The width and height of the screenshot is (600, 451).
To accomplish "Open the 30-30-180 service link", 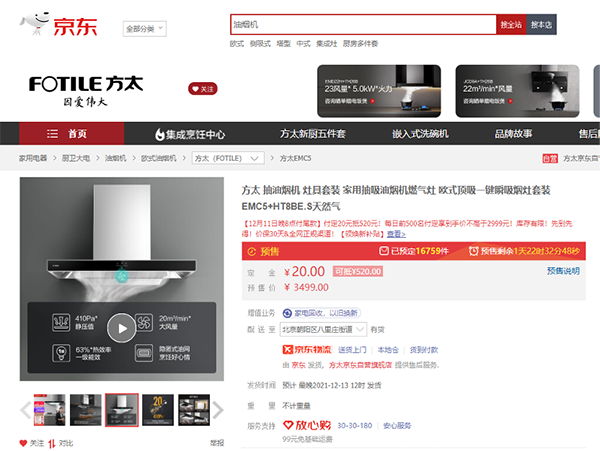I will pyautogui.click(x=355, y=425).
